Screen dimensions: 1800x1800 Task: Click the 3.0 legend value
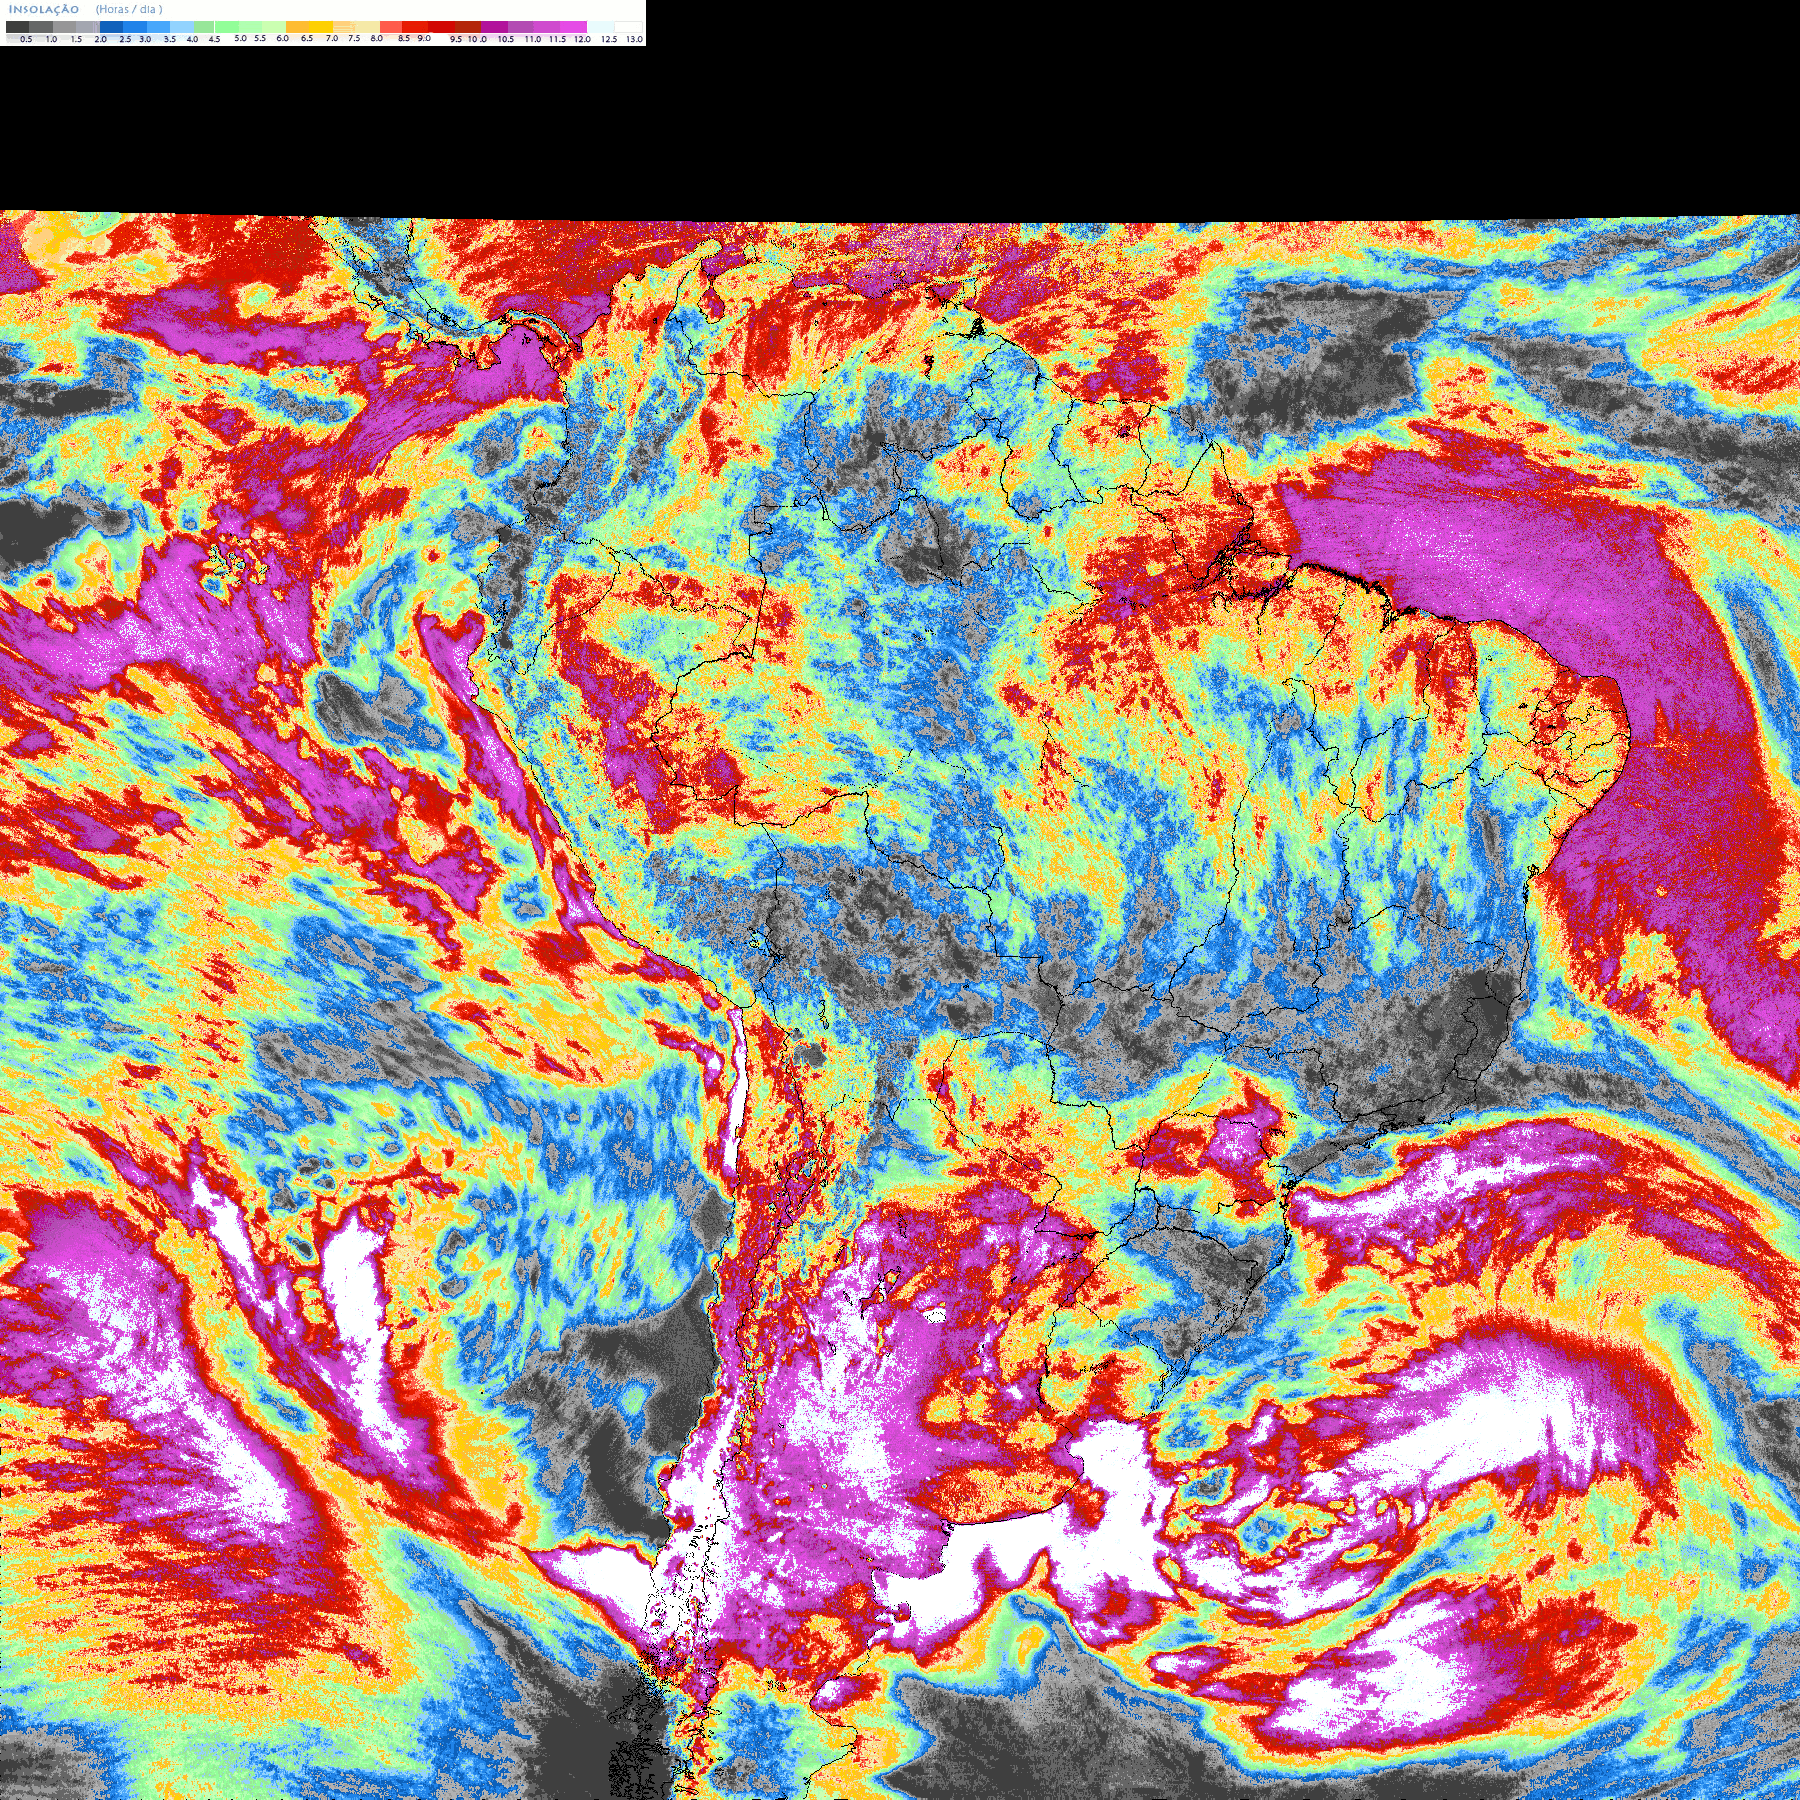(x=145, y=39)
